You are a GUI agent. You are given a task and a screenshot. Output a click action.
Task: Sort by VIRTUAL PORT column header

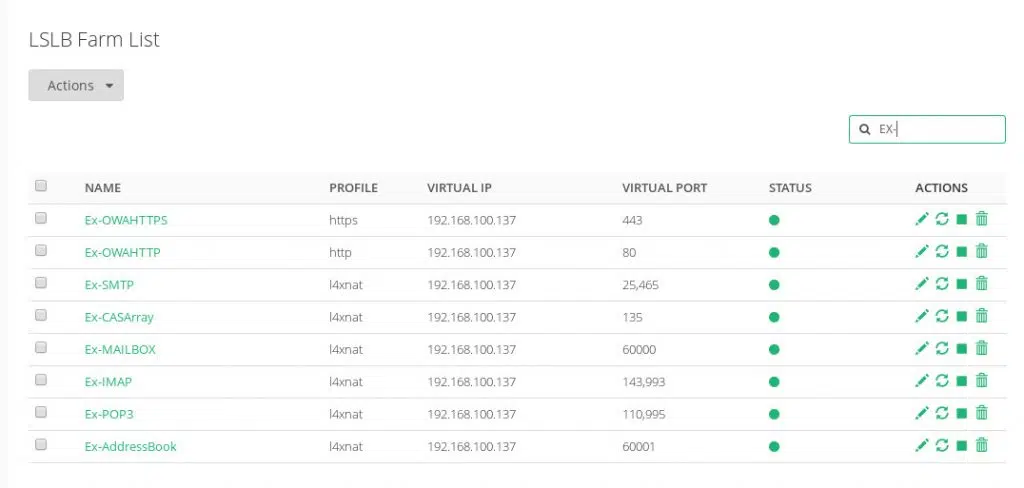664,188
